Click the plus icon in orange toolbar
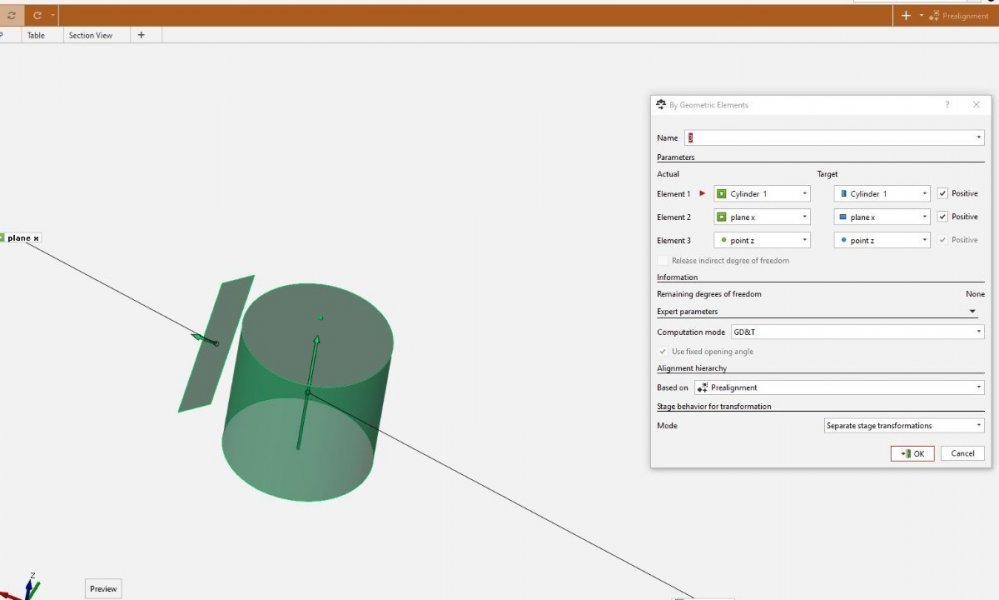The image size is (999, 600). (906, 16)
